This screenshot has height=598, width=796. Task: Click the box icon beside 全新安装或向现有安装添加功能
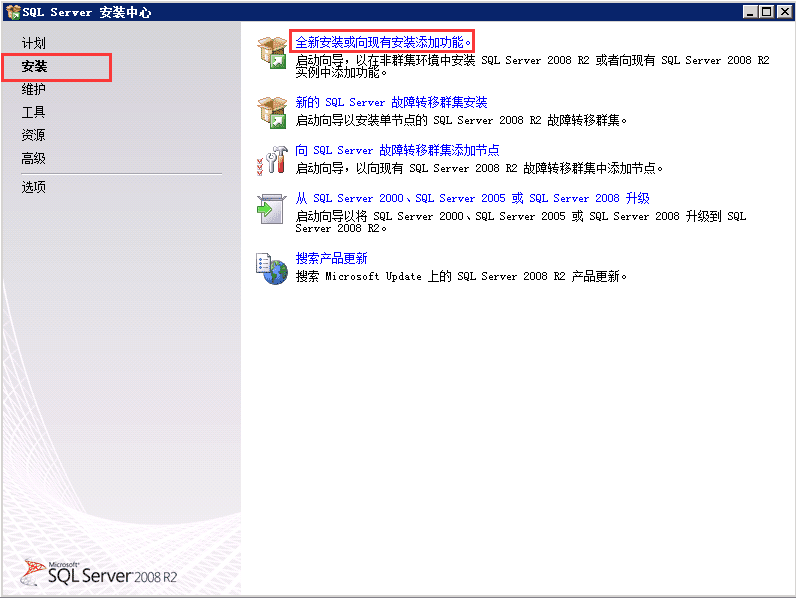pos(273,53)
